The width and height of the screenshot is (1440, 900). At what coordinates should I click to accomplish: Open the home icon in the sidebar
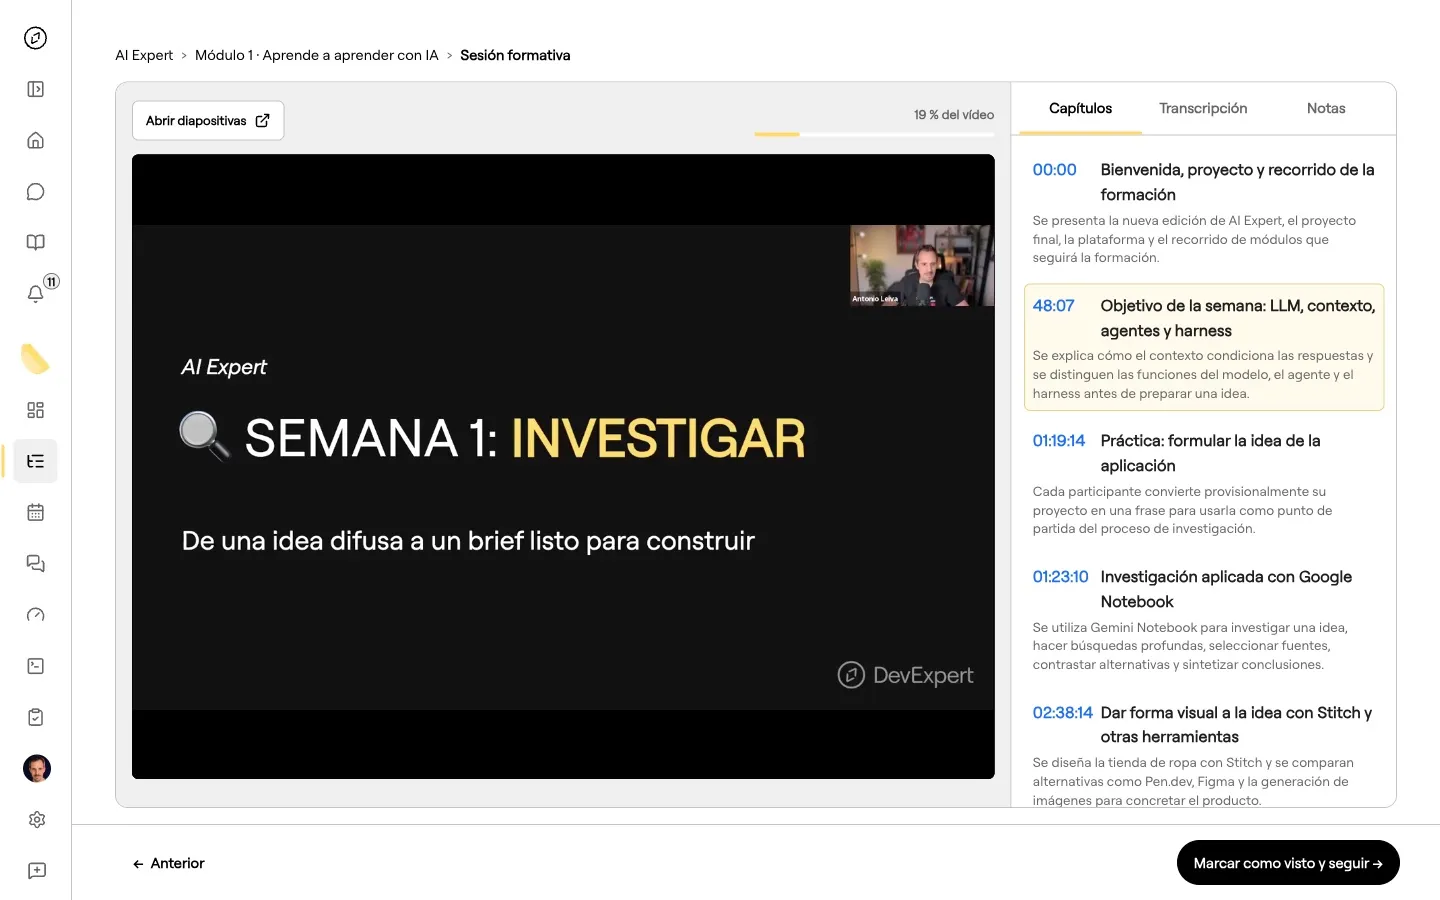coord(35,140)
